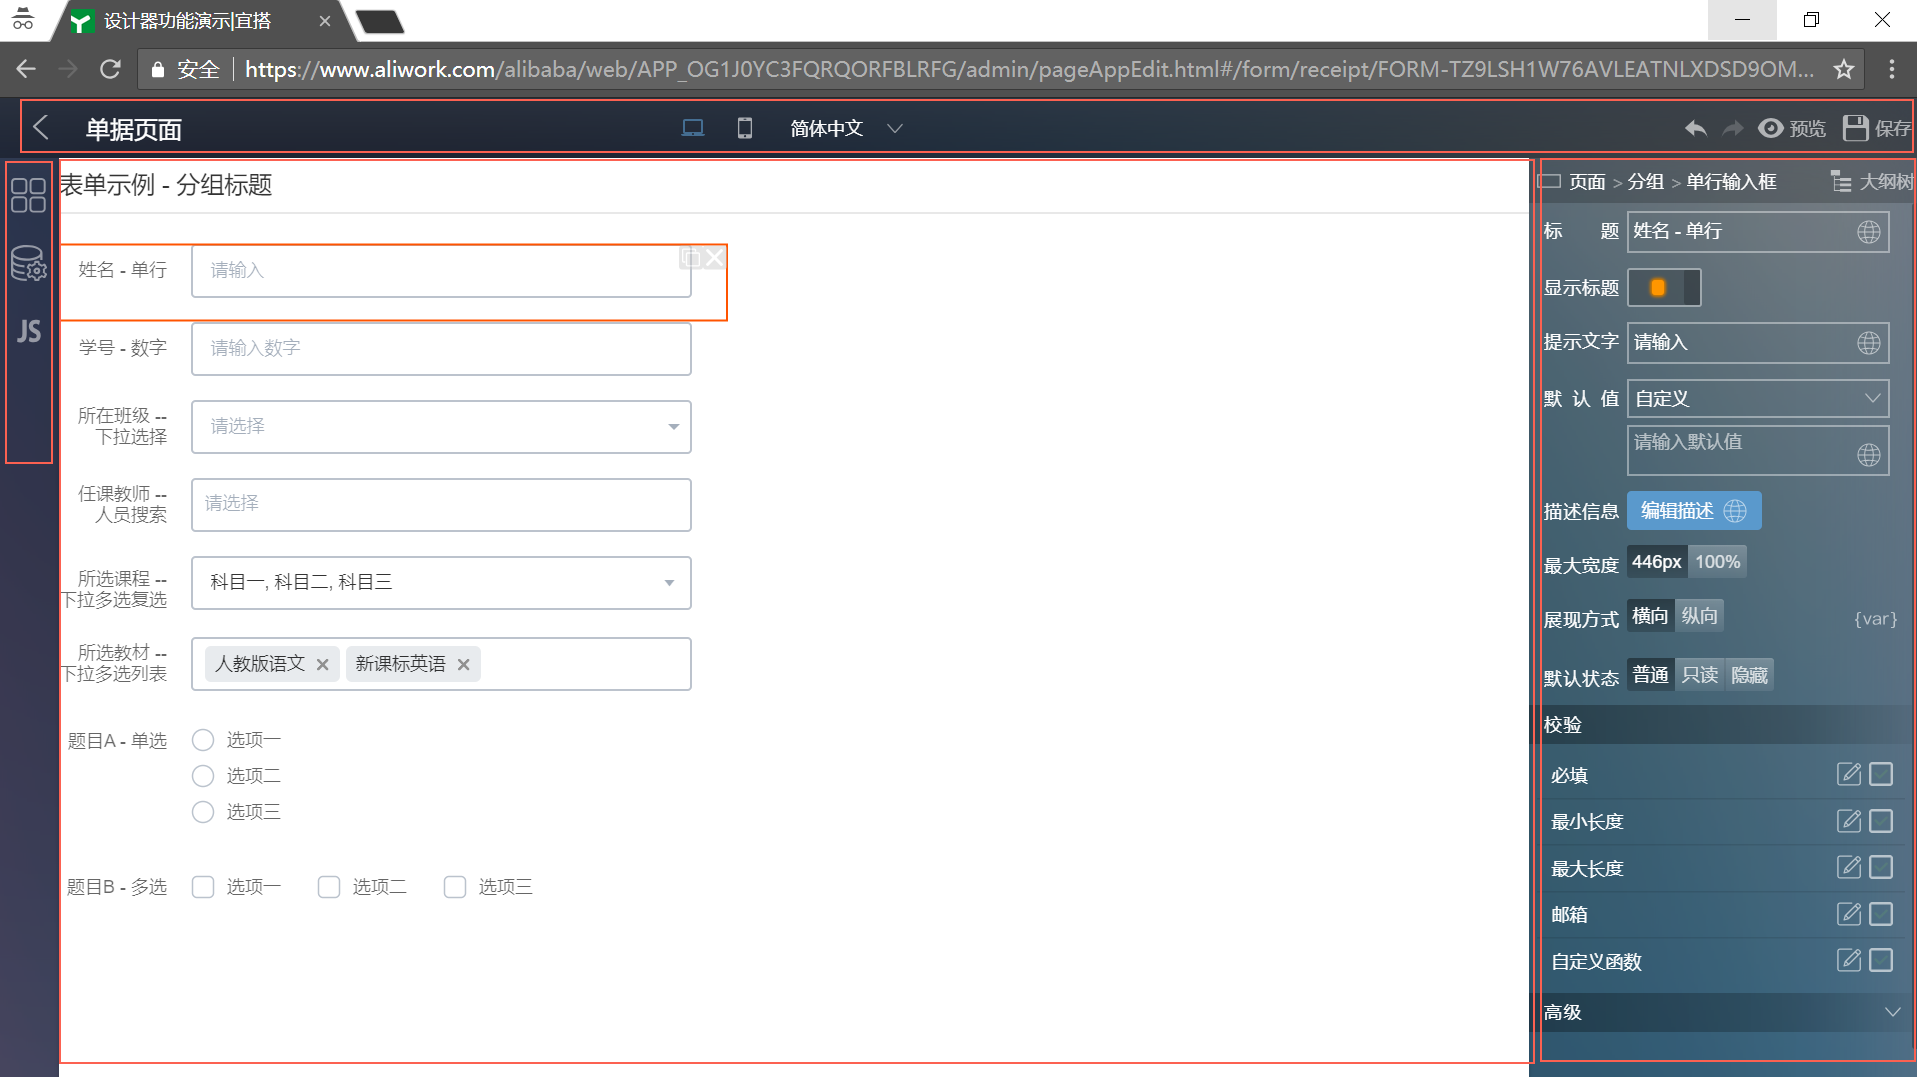Open the 简体中文 language dropdown
Viewport: 1917px width, 1077px height.
click(x=846, y=128)
